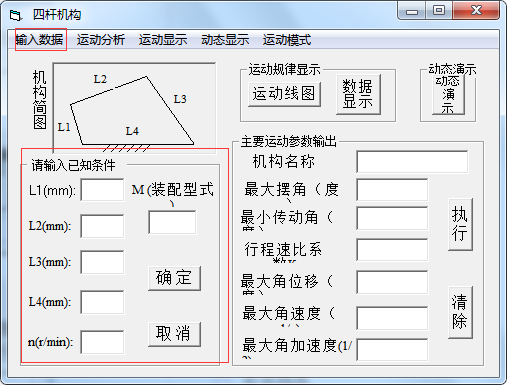Click the L2 label in diagram
The width and height of the screenshot is (507, 385).
pyautogui.click(x=100, y=79)
